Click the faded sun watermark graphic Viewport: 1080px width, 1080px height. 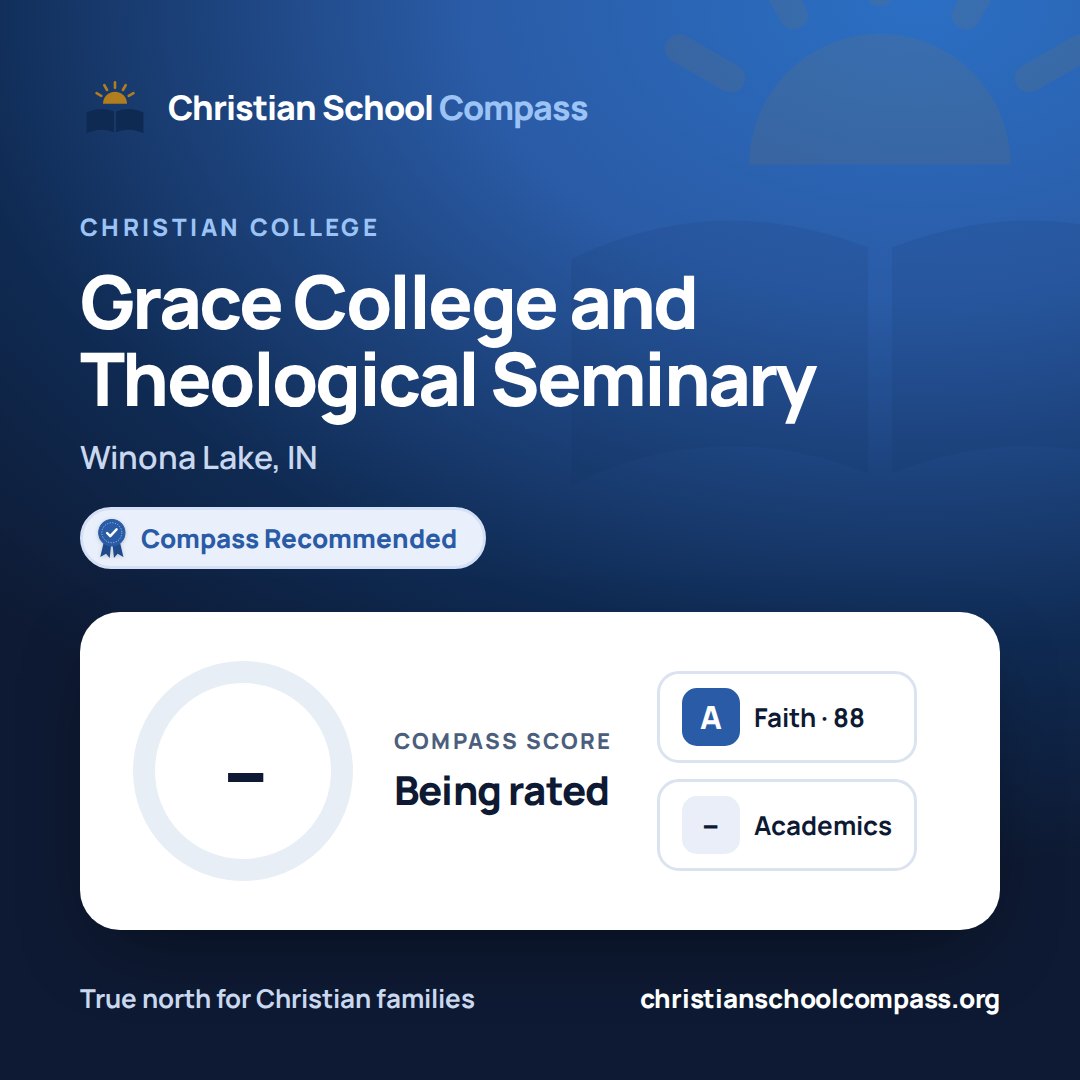point(878,83)
